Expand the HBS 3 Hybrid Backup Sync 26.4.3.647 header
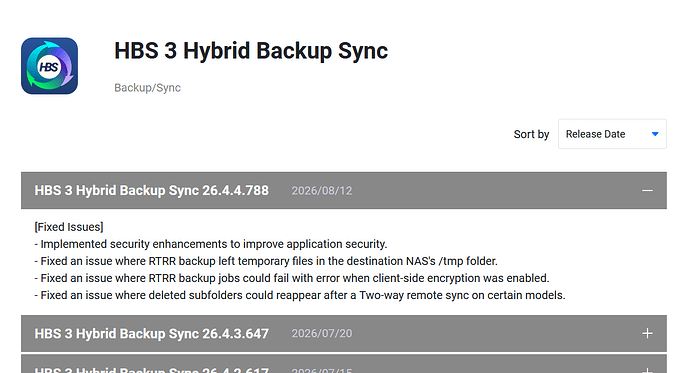The width and height of the screenshot is (689, 373). click(344, 333)
